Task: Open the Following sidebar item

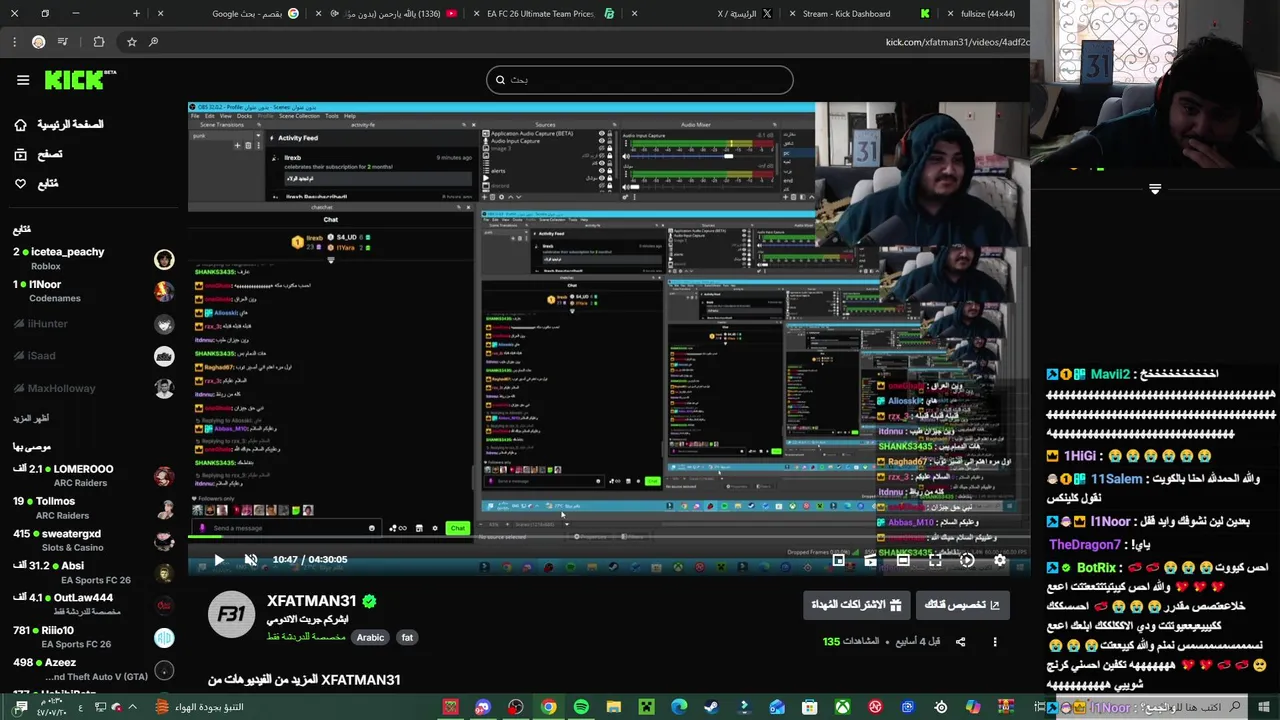Action: tap(36, 184)
